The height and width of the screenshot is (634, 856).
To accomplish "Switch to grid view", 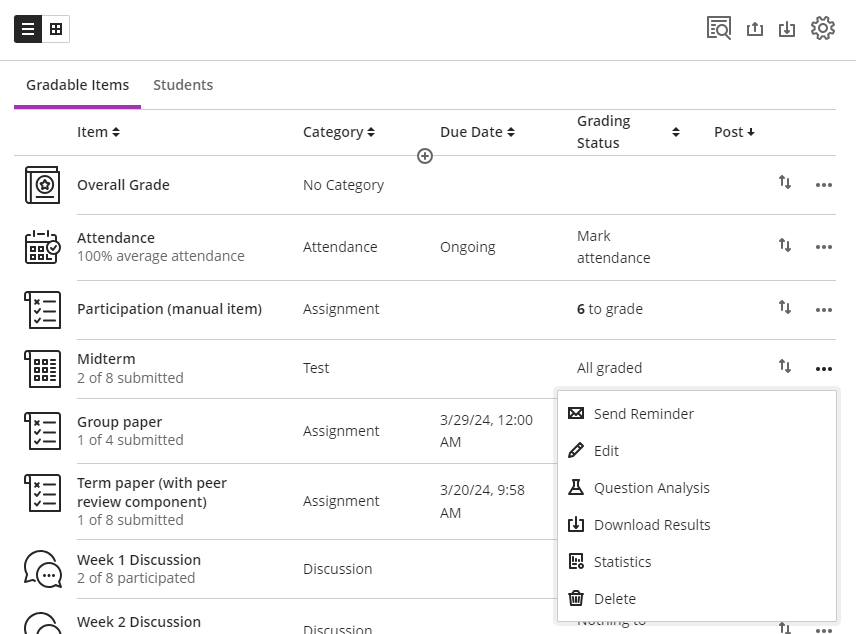I will (x=56, y=29).
